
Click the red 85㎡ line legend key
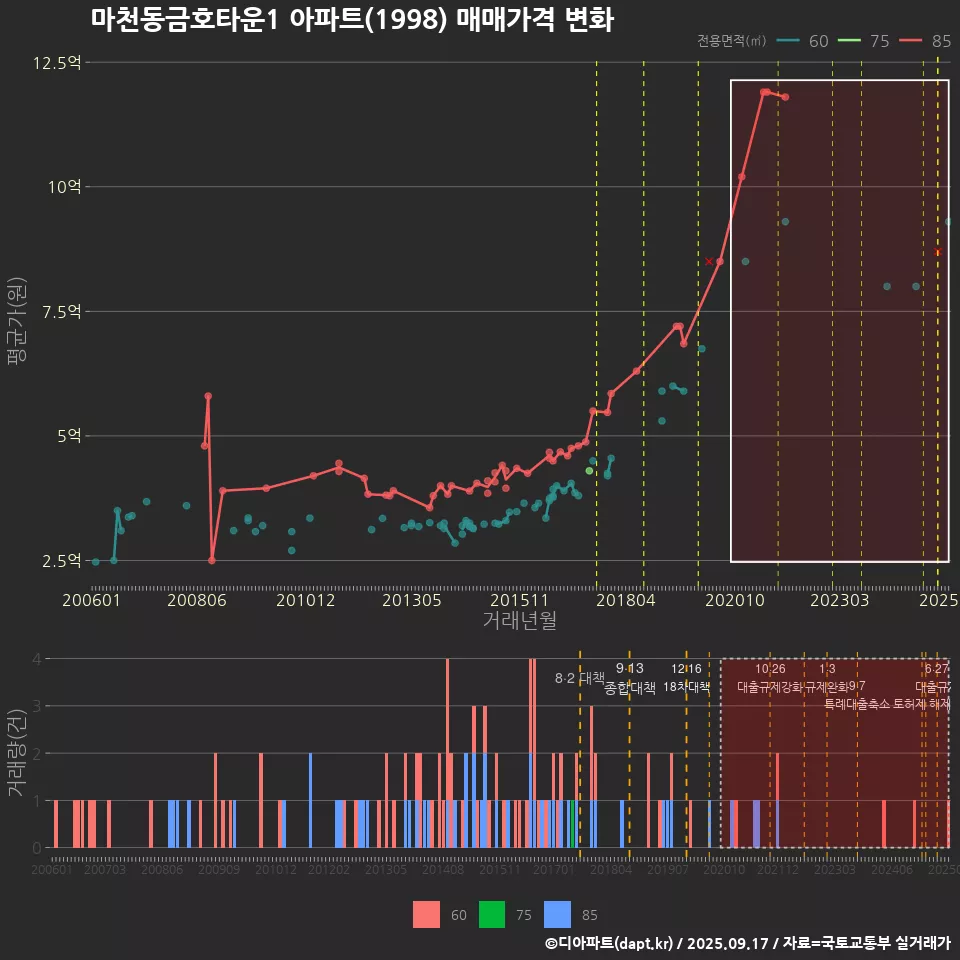click(910, 41)
